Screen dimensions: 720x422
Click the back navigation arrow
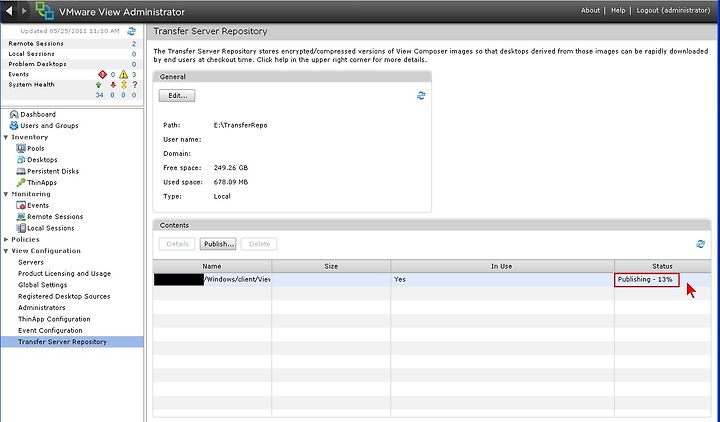(9, 11)
